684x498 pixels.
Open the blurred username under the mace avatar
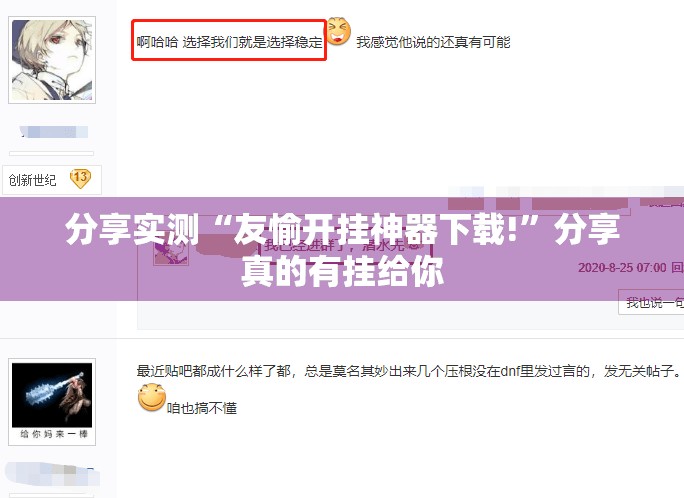point(52,475)
